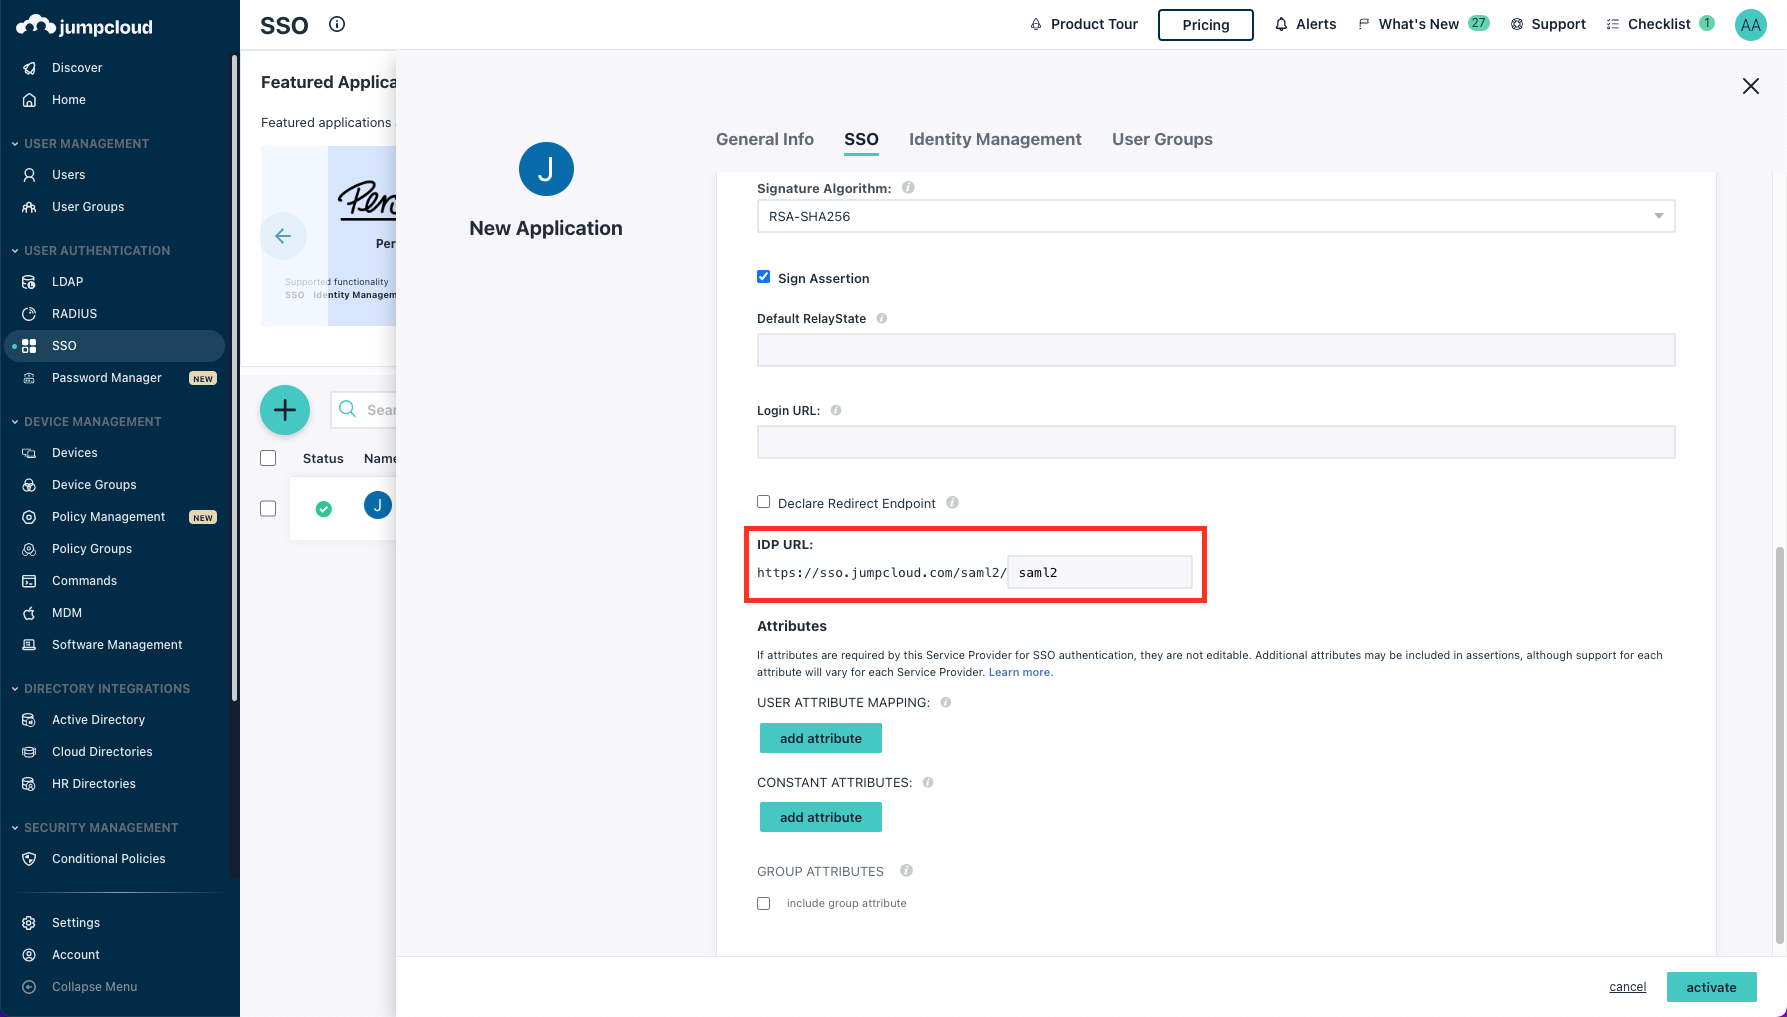Click the Login URL input field

pyautogui.click(x=1216, y=442)
